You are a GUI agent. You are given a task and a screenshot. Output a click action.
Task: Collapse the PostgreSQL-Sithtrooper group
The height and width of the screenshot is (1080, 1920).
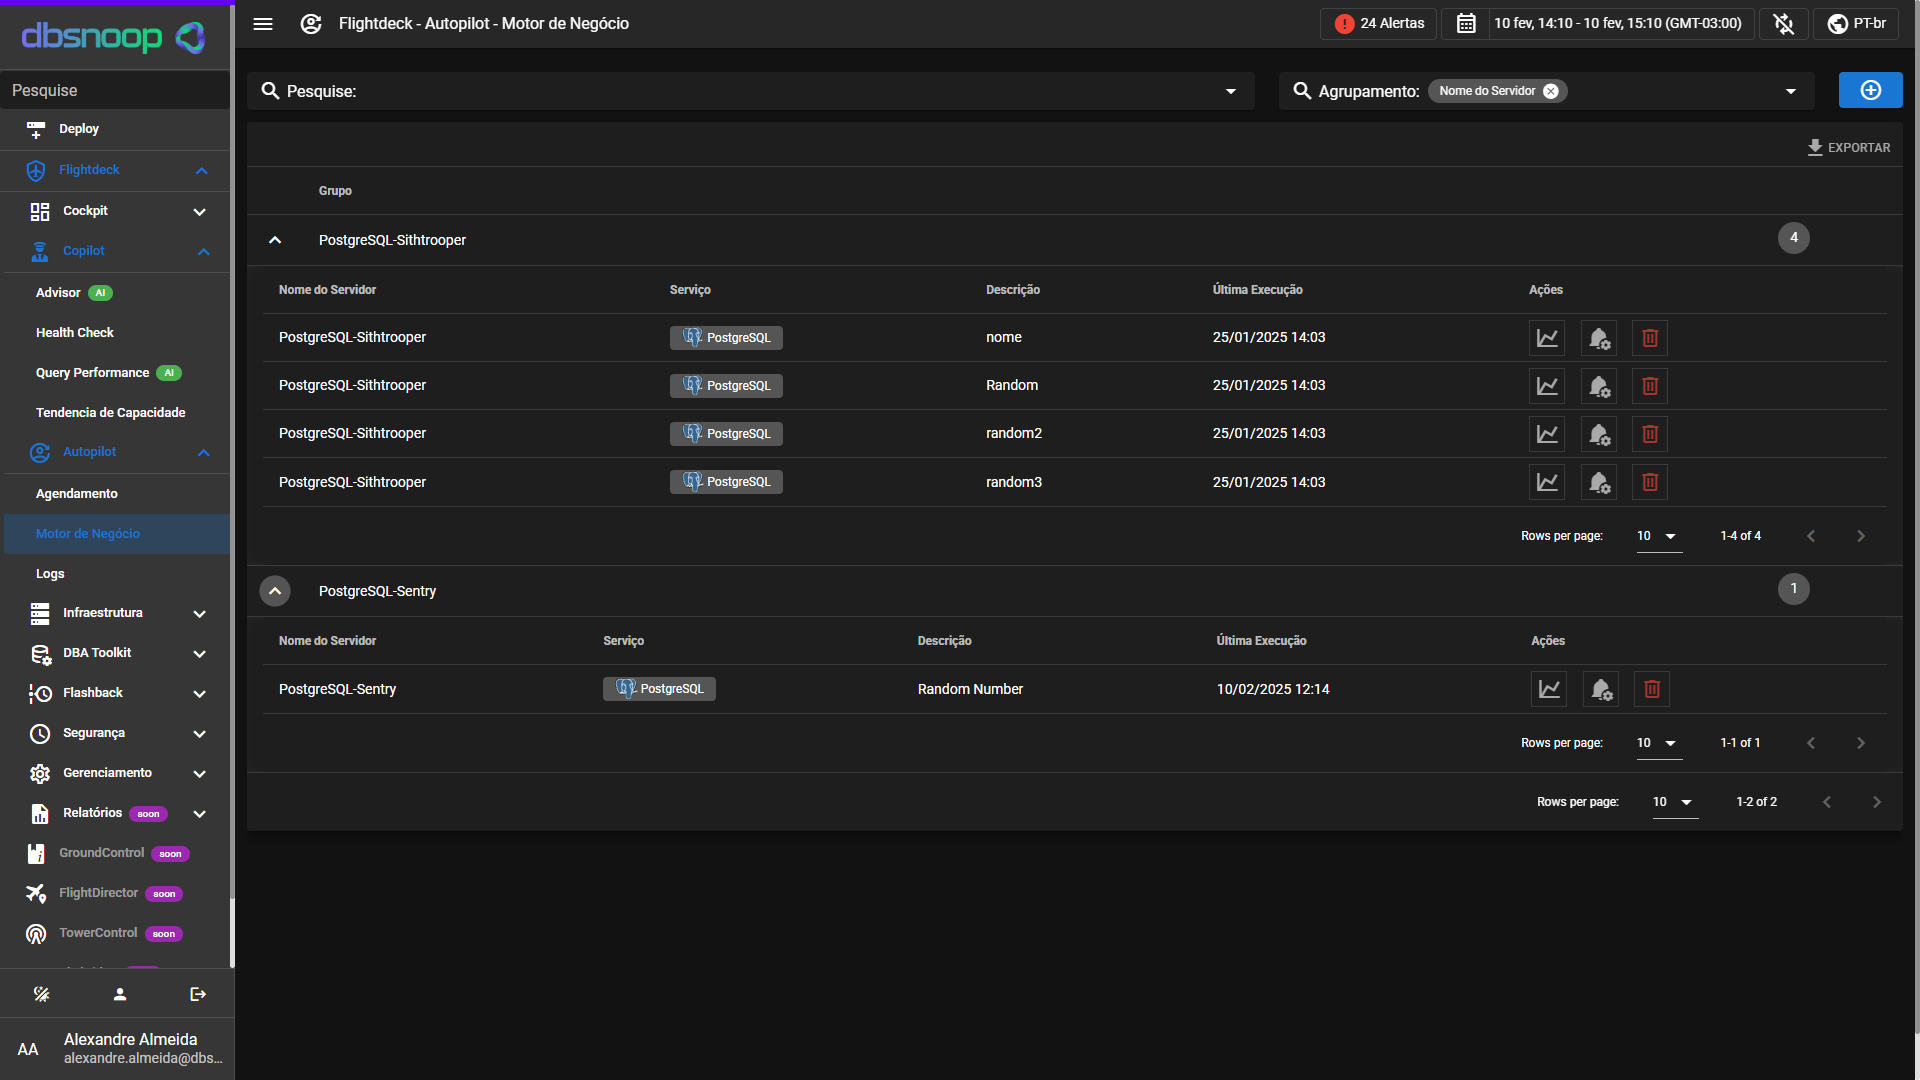coord(275,240)
